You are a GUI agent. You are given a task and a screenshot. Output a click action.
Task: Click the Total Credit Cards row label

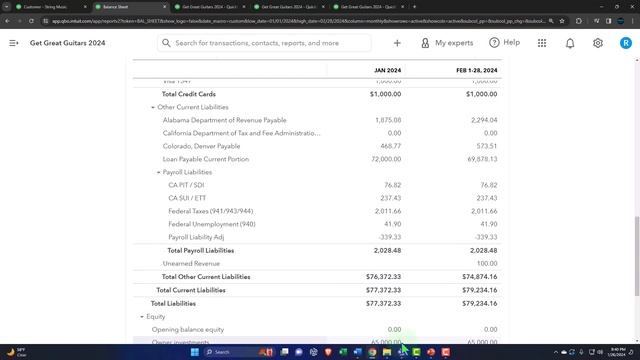(x=189, y=94)
